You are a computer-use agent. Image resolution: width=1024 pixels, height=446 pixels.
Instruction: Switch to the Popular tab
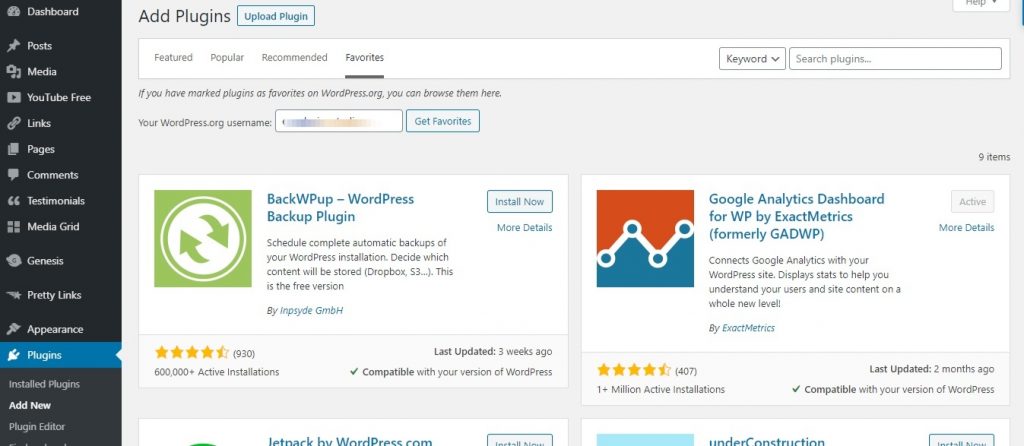click(227, 57)
